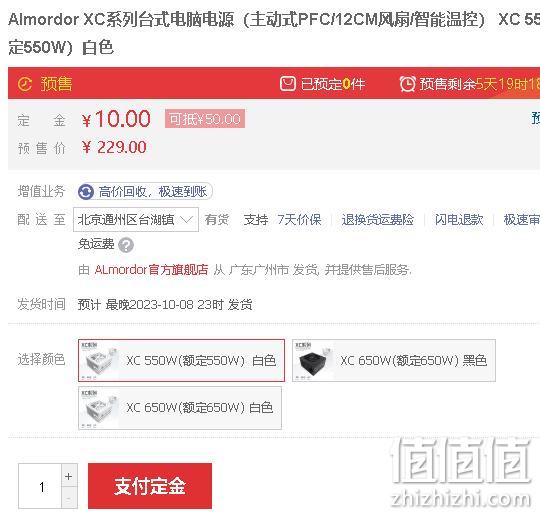
Task: Click the 退换货运费险 service link
Action: coord(378,220)
